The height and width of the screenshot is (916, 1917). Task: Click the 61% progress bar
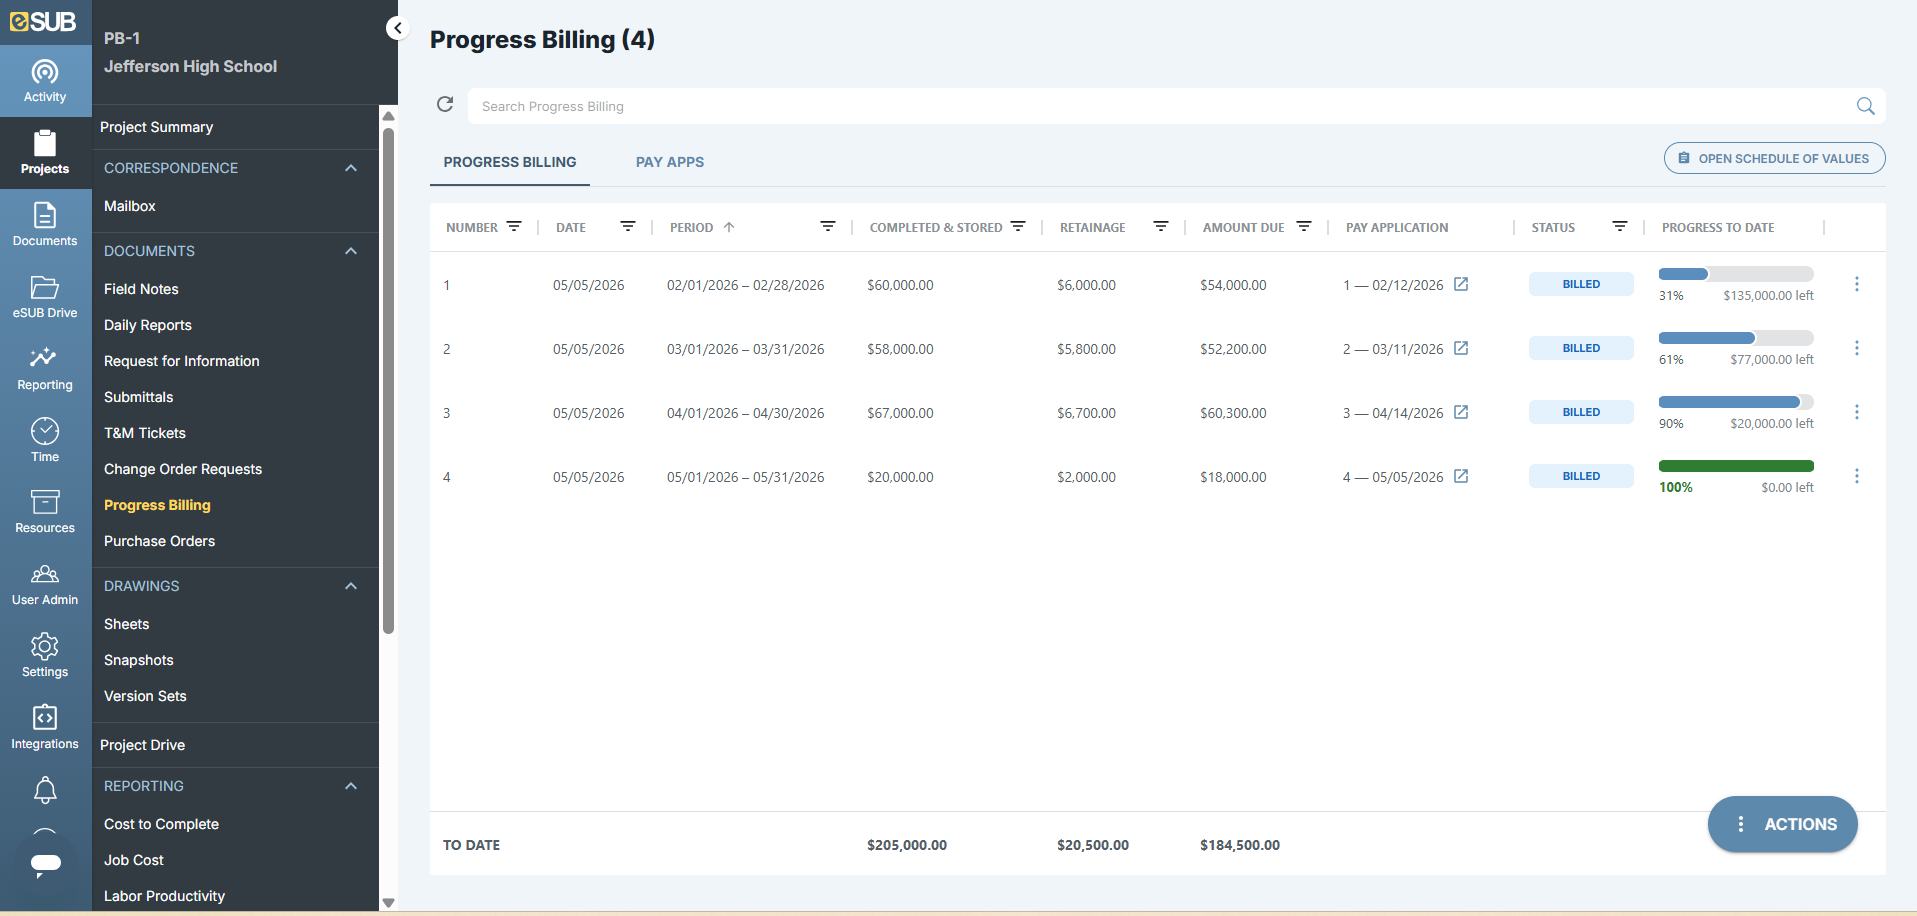[1736, 338]
